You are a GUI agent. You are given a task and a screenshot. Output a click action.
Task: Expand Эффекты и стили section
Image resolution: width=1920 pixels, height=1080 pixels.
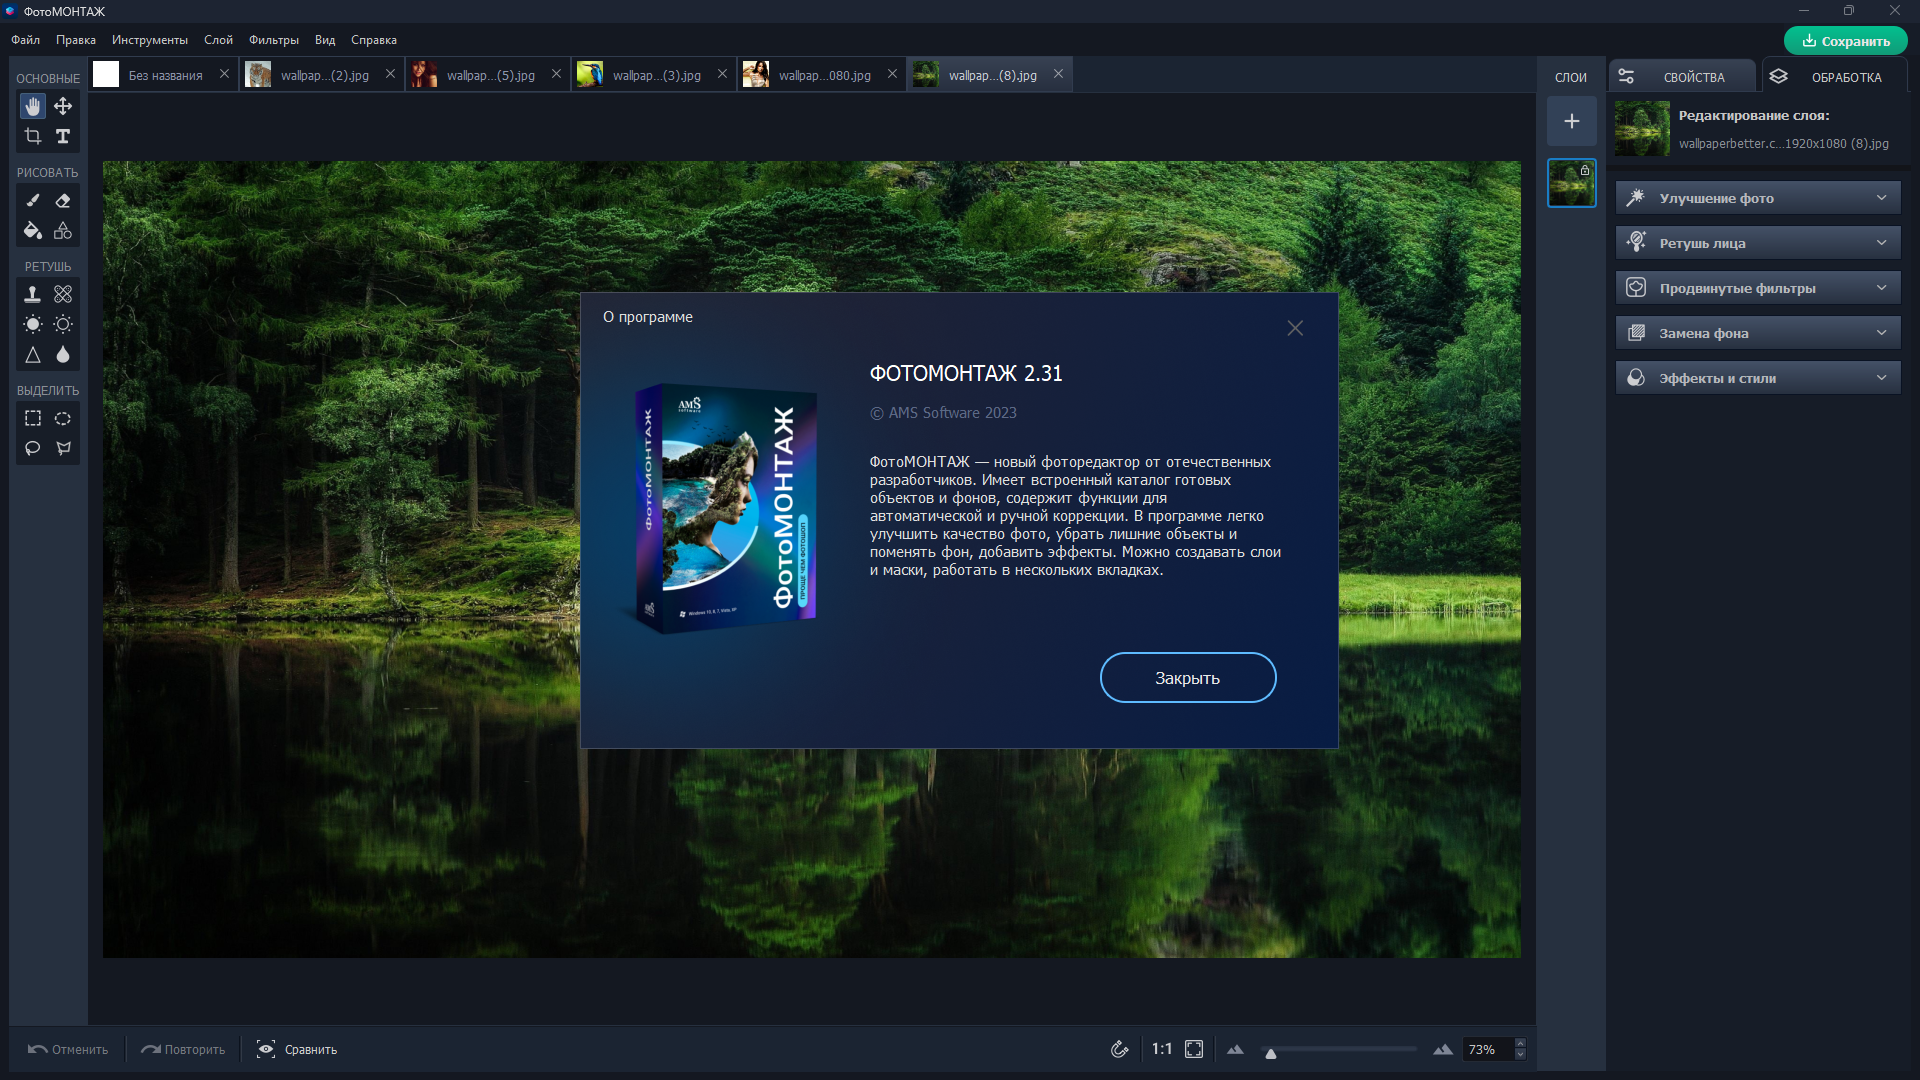coord(1758,378)
